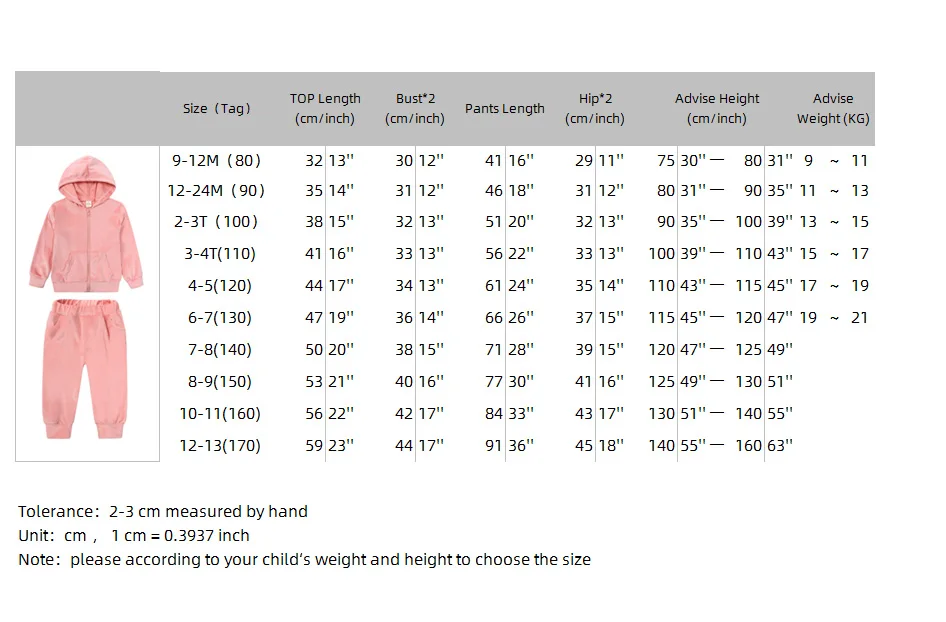Select the 7-8(140) size label
This screenshot has height=622, width=946.
point(217,349)
